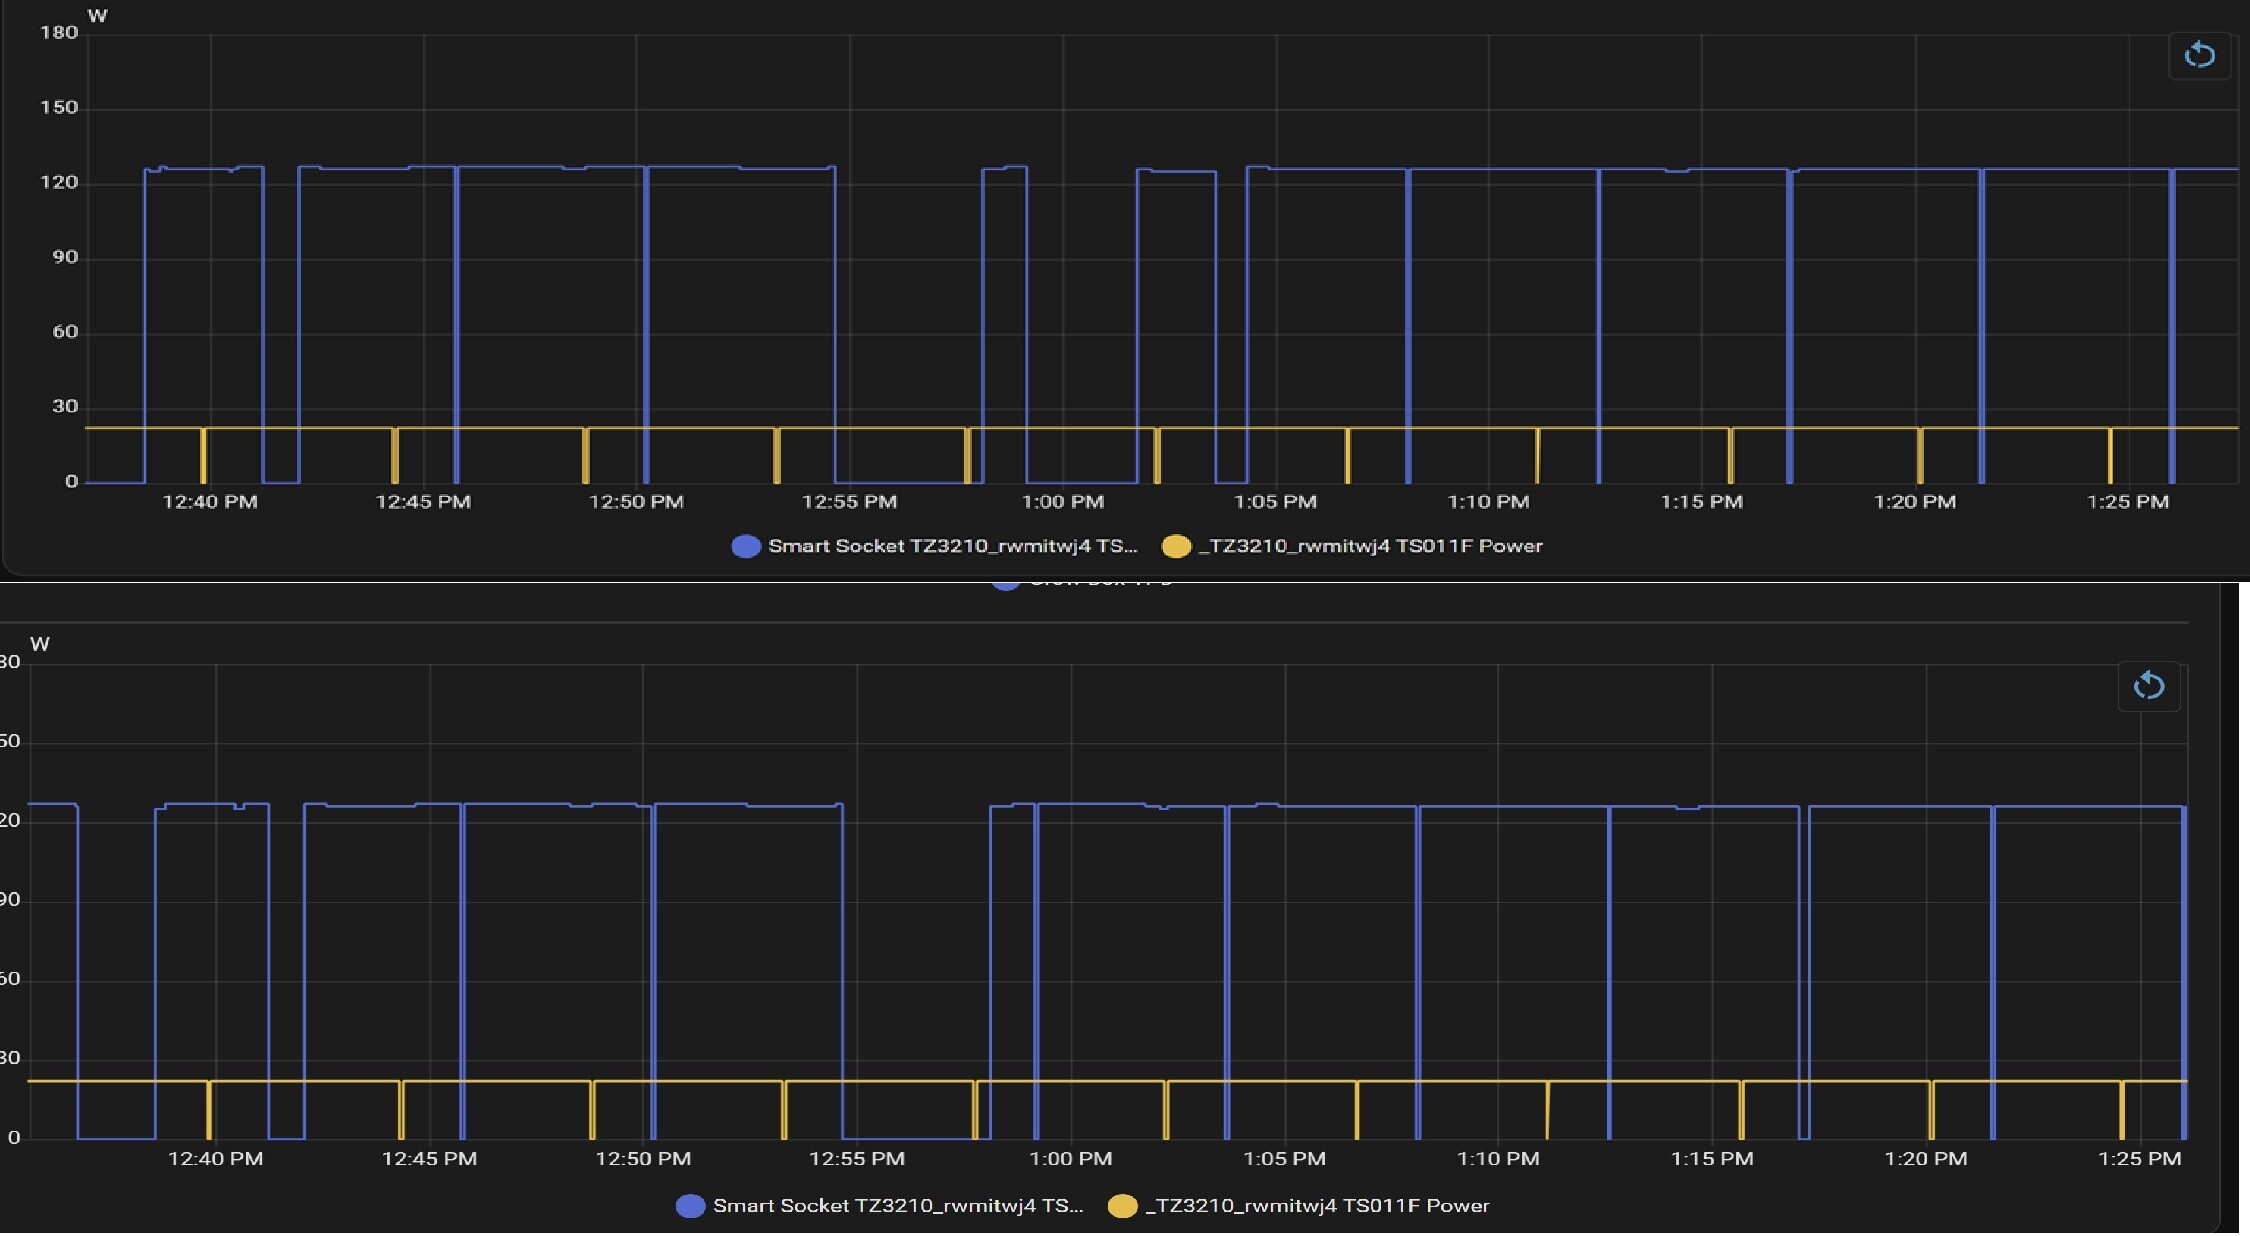The height and width of the screenshot is (1236, 2250).
Task: Click the W unit icon on the top chart axis
Action: click(x=97, y=15)
